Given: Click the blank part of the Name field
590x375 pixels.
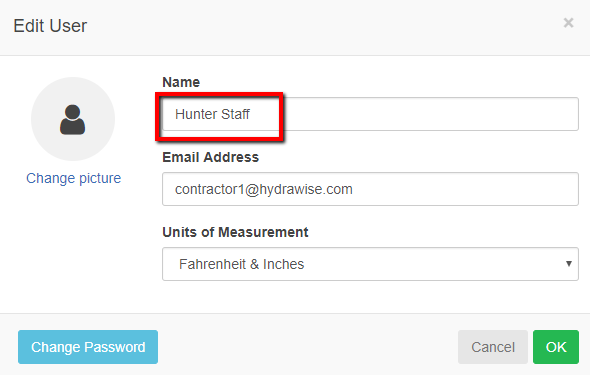Looking at the screenshot, I should (429, 114).
